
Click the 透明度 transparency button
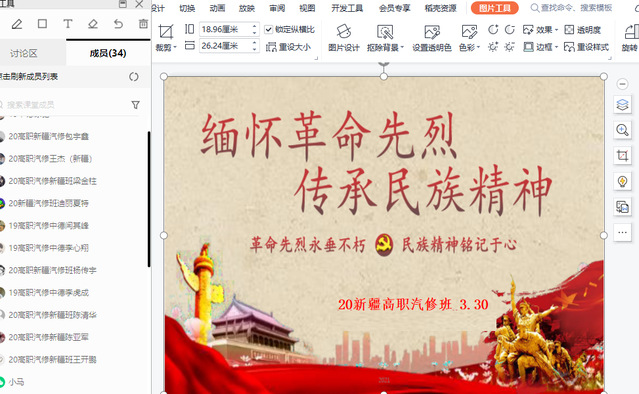click(x=582, y=30)
